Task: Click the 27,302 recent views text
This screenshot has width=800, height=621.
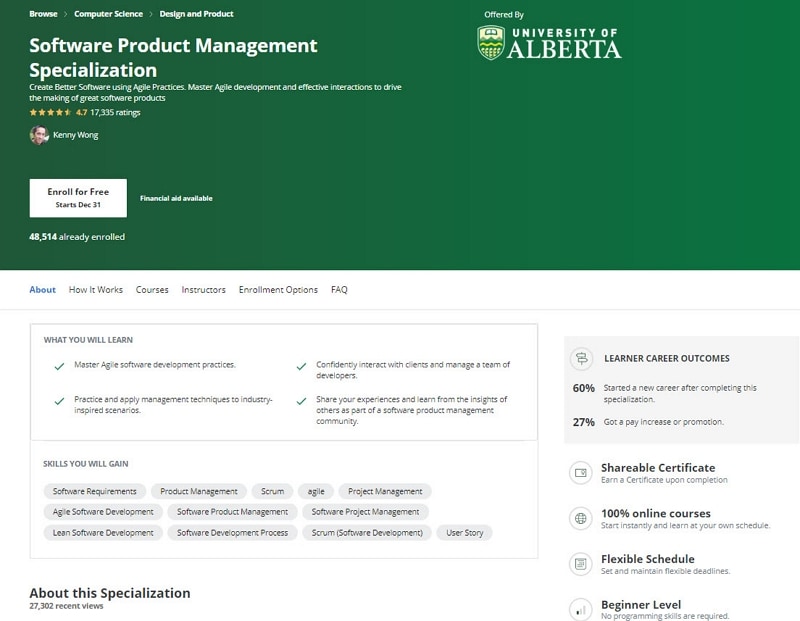Action: (66, 606)
